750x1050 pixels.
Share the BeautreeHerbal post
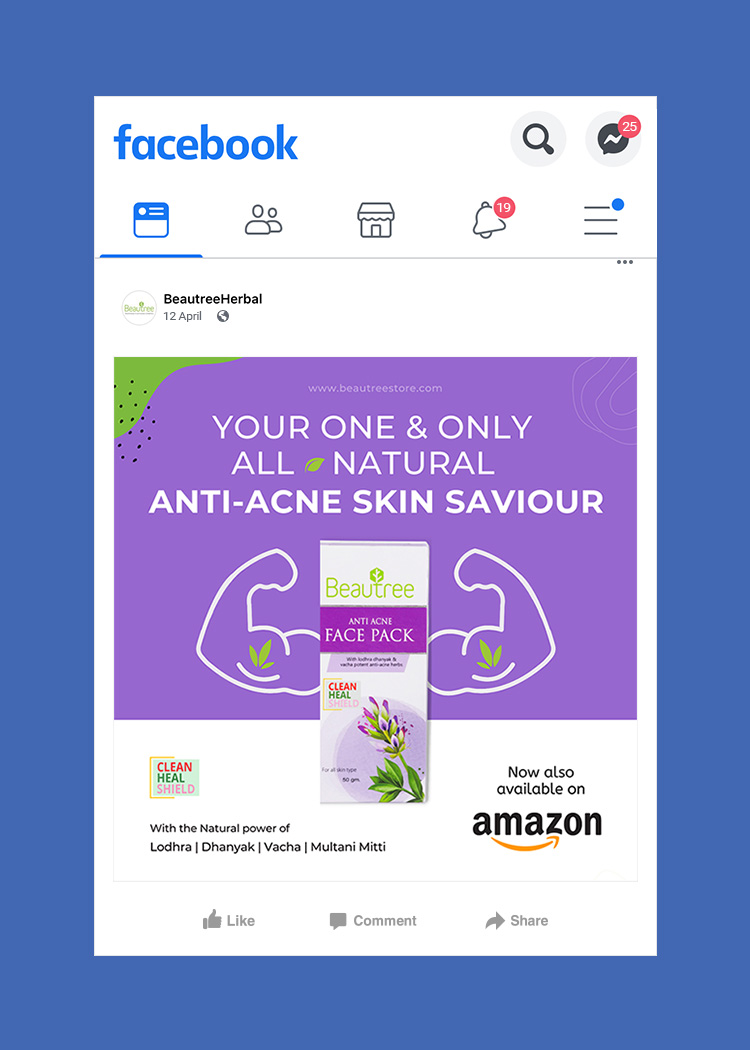517,921
